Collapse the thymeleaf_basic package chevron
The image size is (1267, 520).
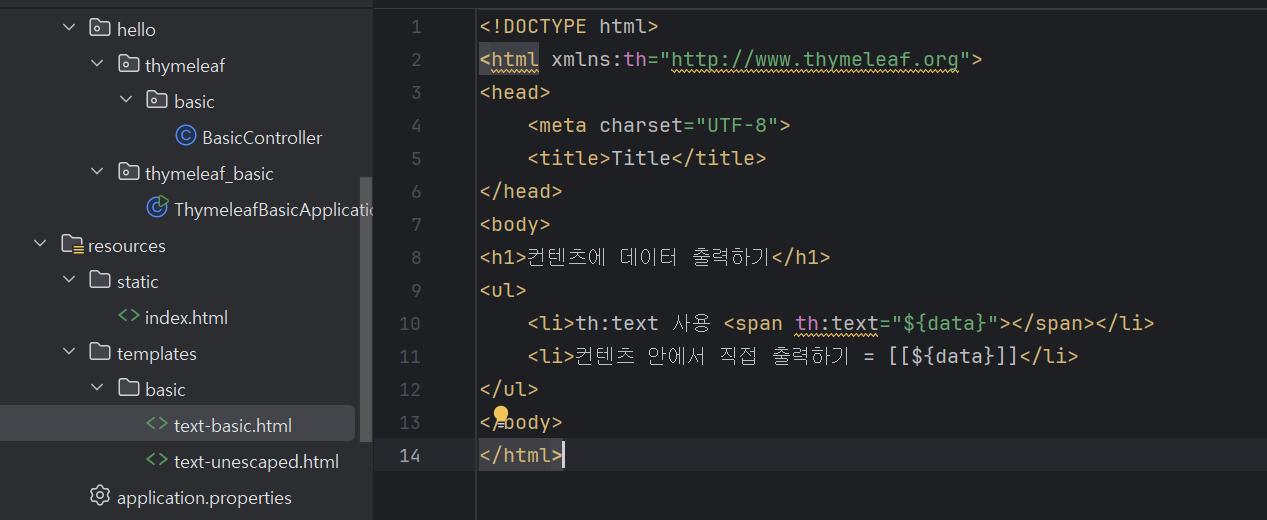pos(97,173)
